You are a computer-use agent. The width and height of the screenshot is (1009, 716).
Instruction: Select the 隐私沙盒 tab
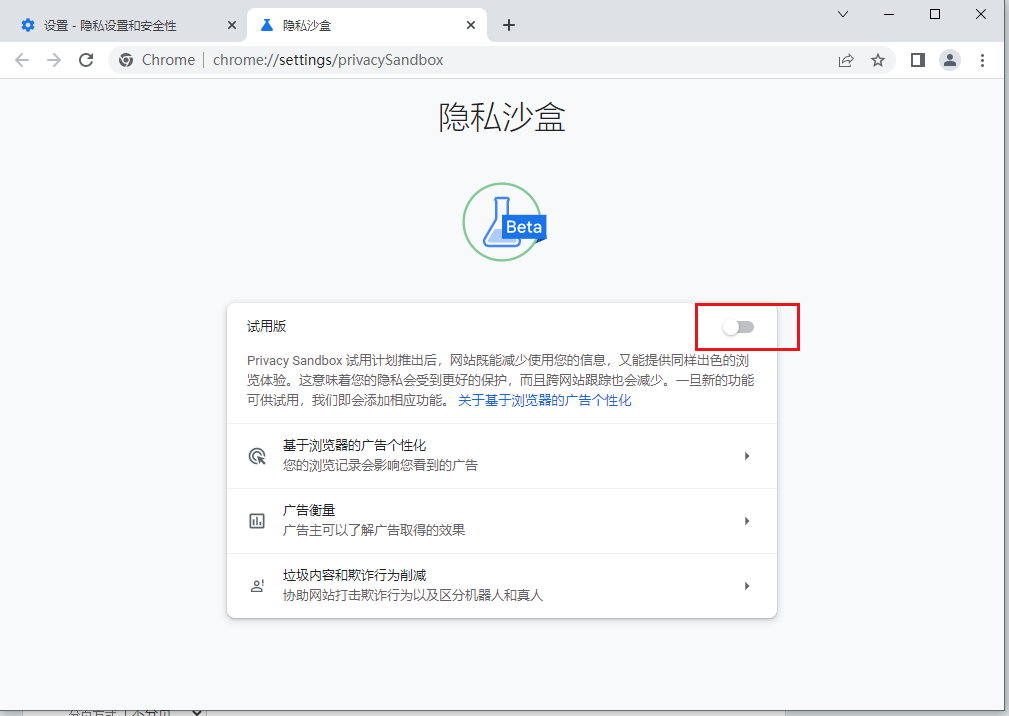367,25
